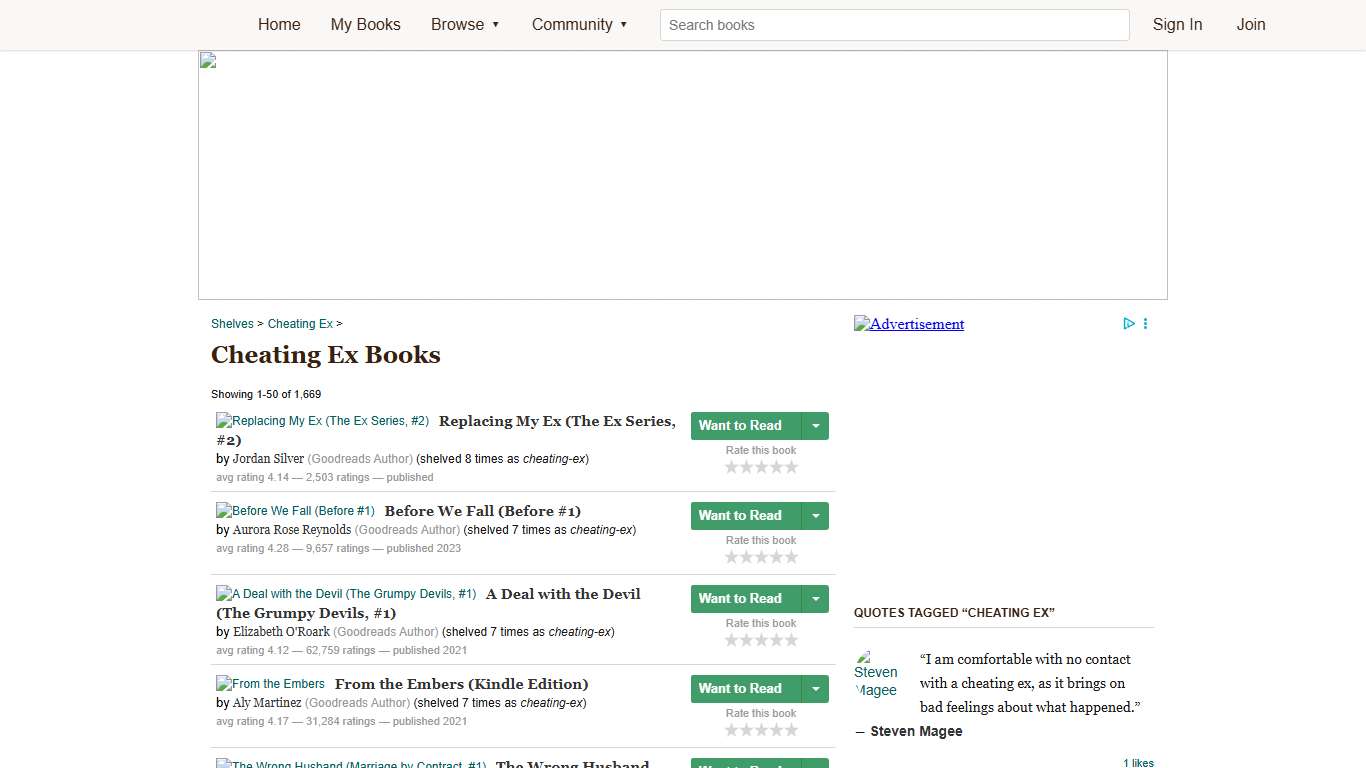The height and width of the screenshot is (768, 1366).
Task: Open the Cheating Ex breadcrumb link
Action: pyautogui.click(x=300, y=323)
